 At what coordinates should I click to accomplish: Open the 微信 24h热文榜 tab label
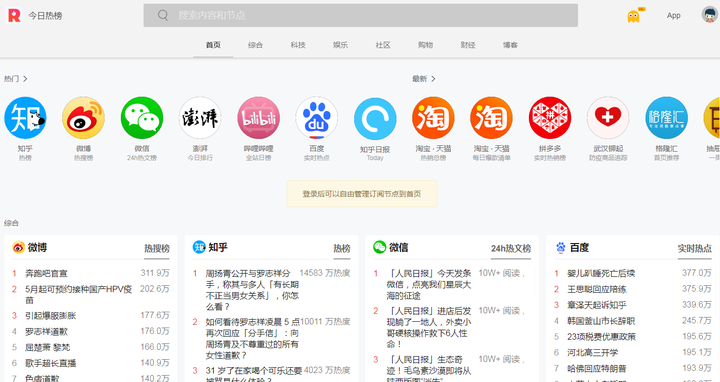point(511,248)
